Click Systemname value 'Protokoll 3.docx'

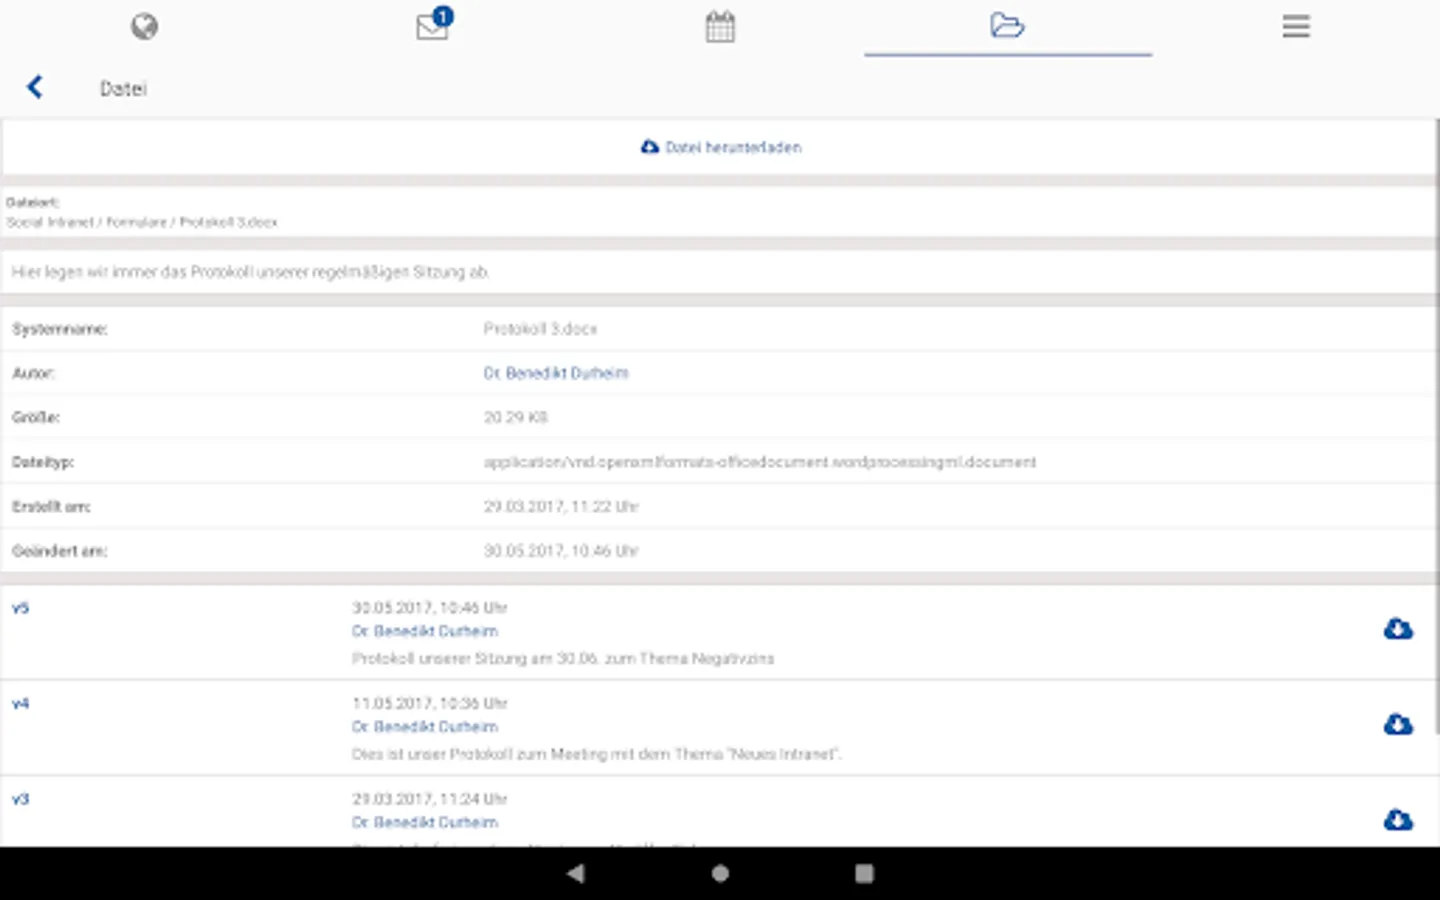point(540,329)
